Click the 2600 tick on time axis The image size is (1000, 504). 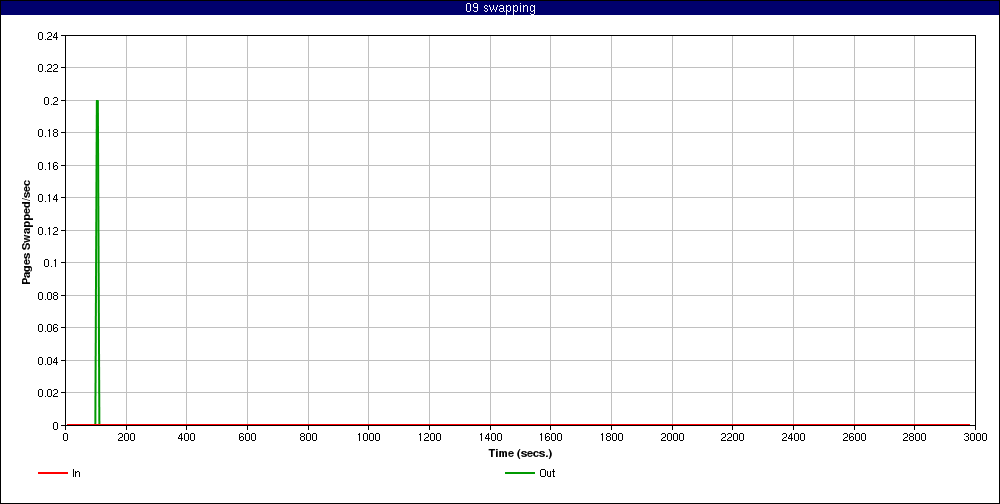[854, 437]
